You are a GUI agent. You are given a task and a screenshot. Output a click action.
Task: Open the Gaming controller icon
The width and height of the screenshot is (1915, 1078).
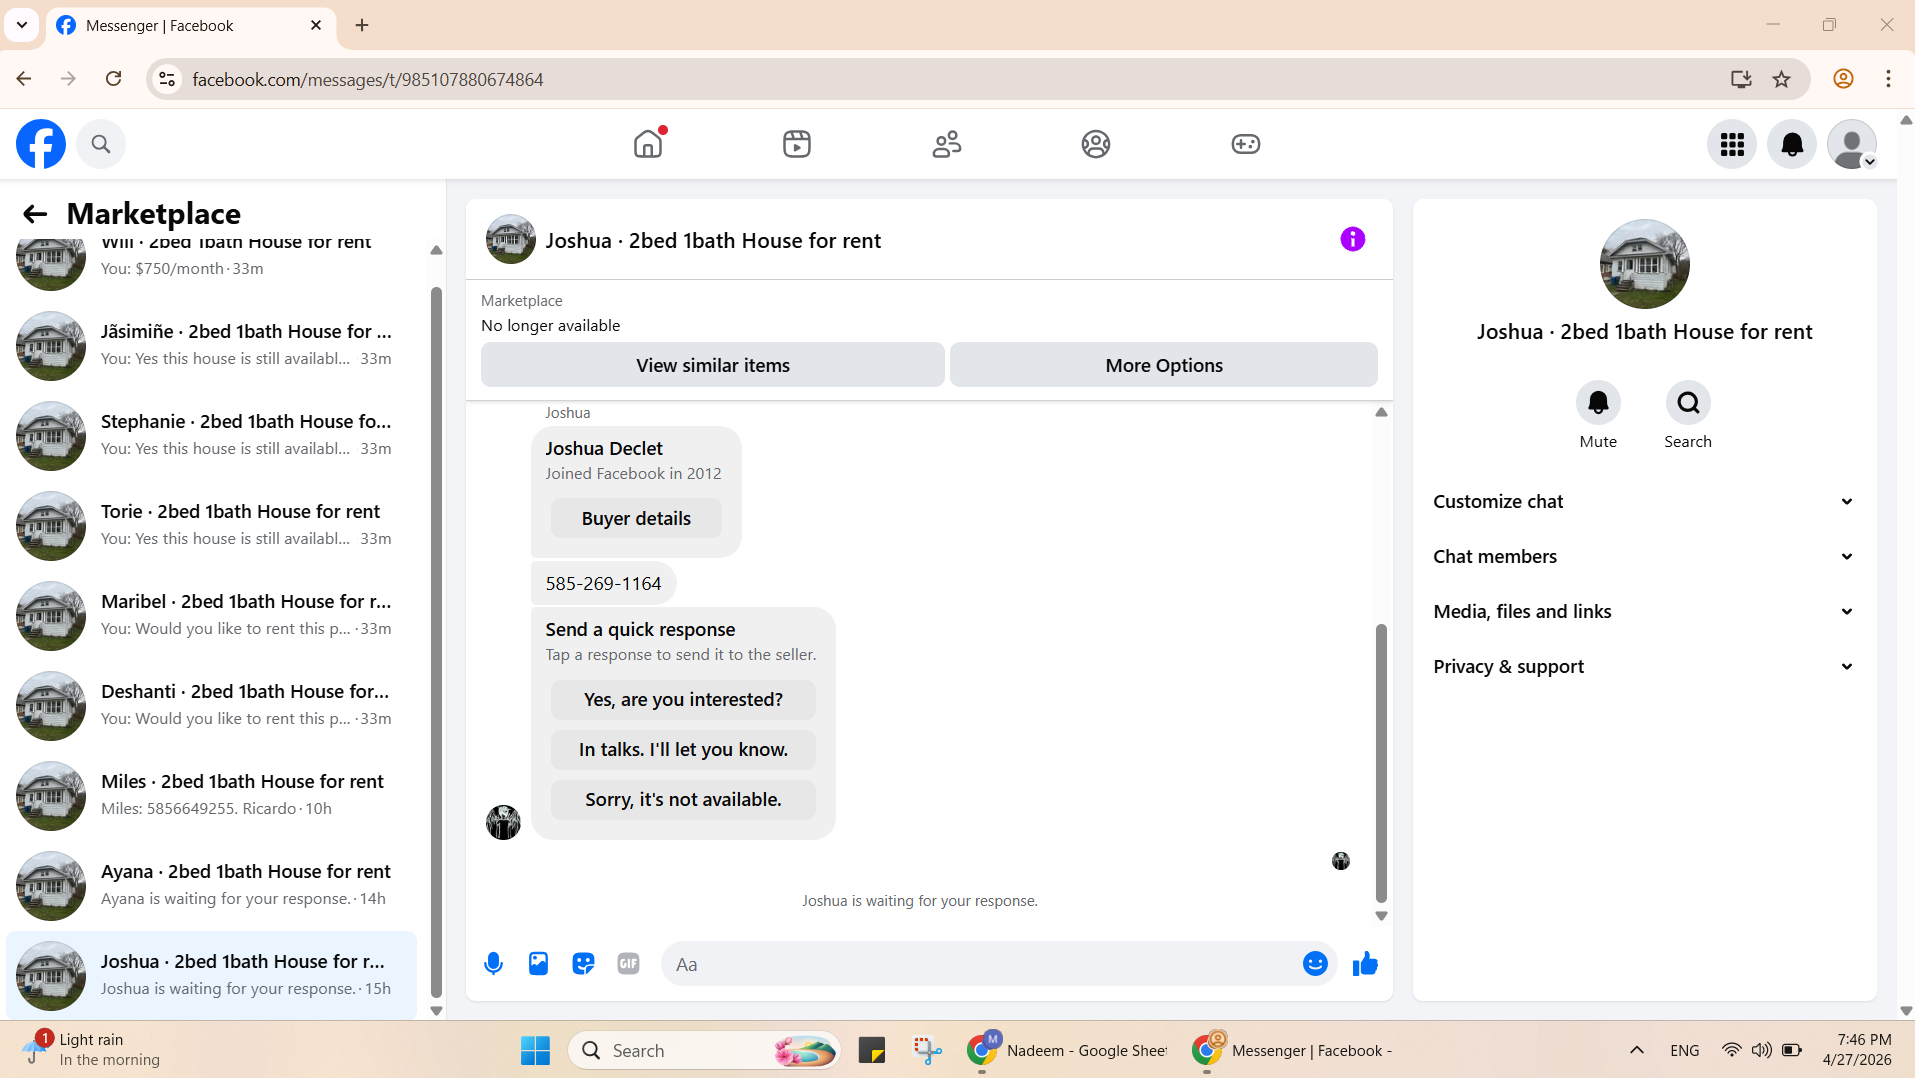[x=1246, y=144]
